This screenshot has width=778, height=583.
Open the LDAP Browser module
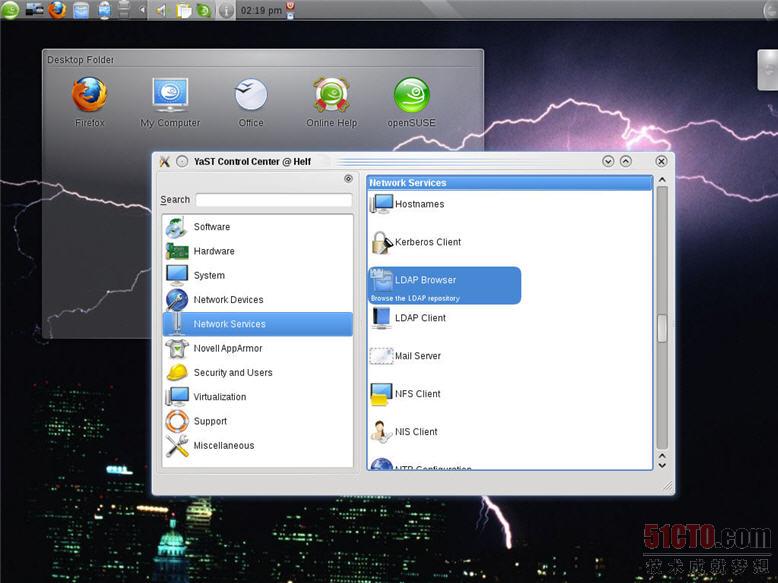pos(445,285)
